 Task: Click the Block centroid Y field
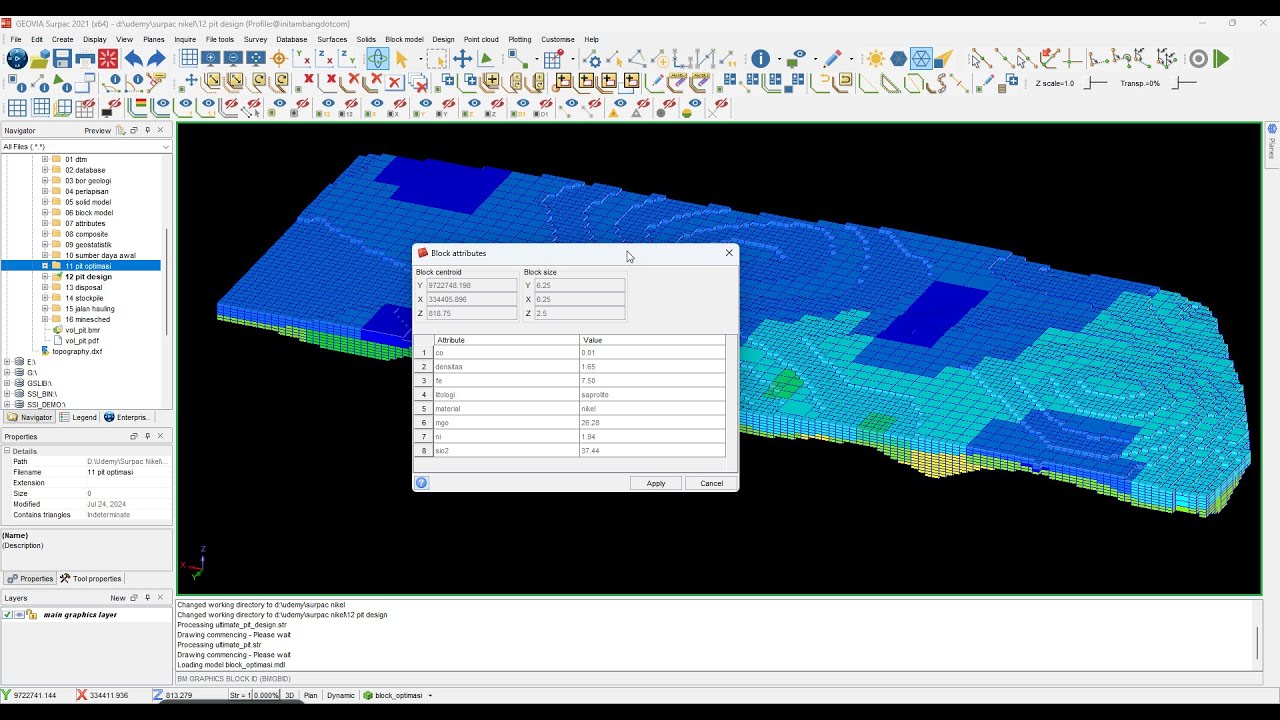[471, 285]
